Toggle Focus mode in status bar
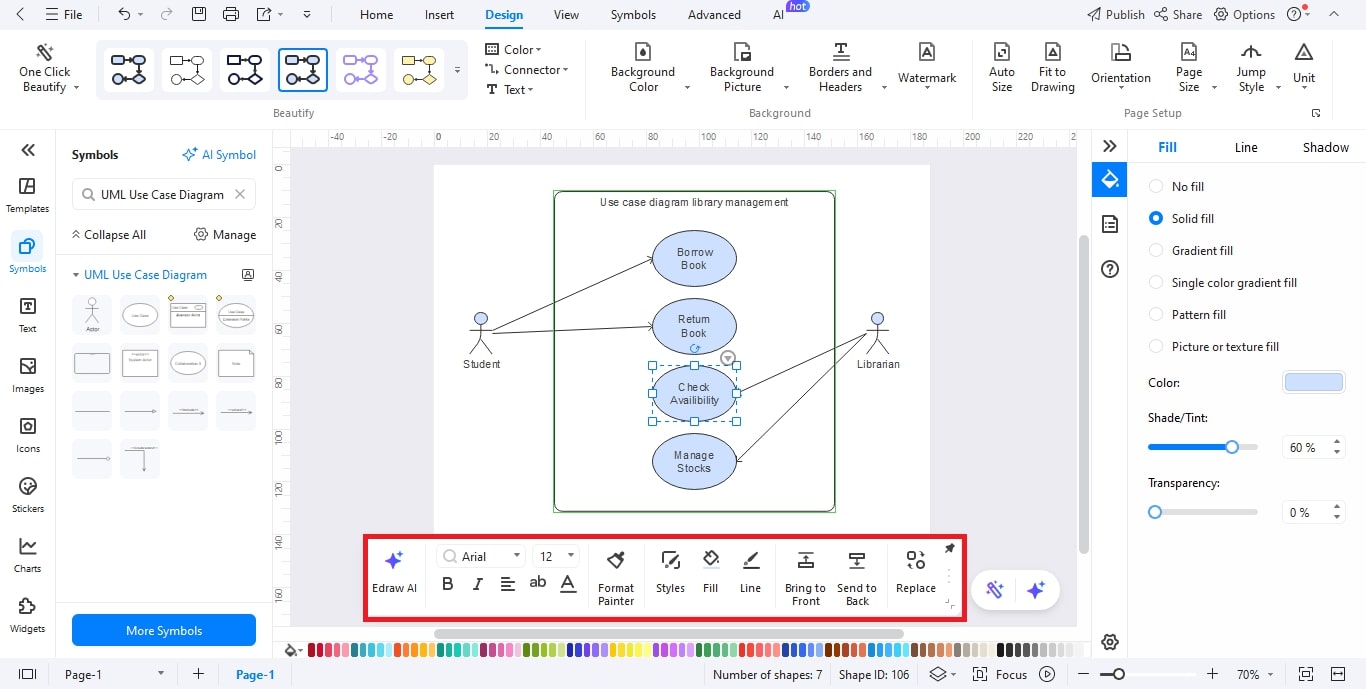The width and height of the screenshot is (1366, 689). (x=1000, y=674)
